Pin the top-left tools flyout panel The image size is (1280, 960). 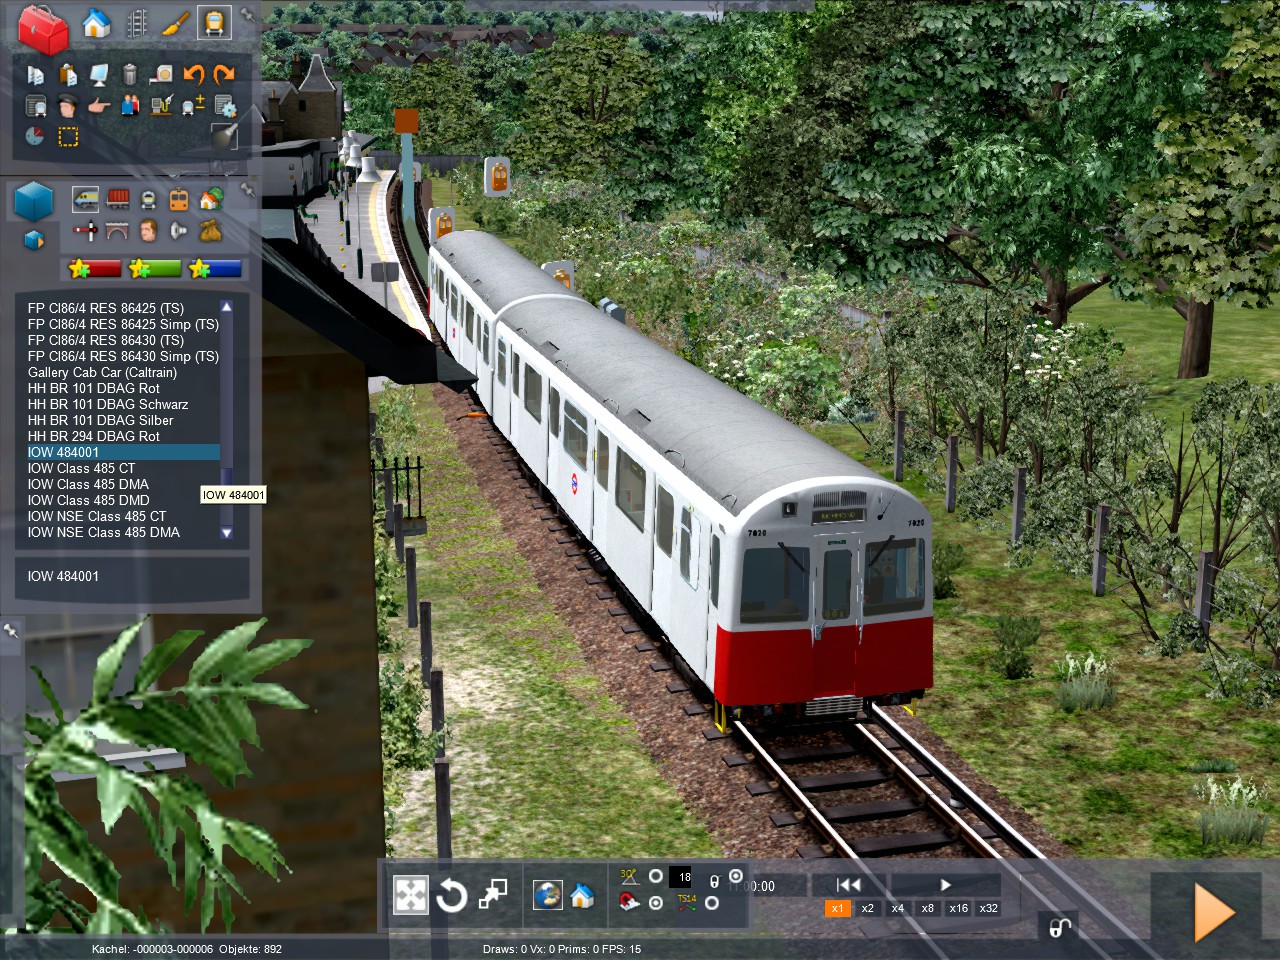point(247,17)
